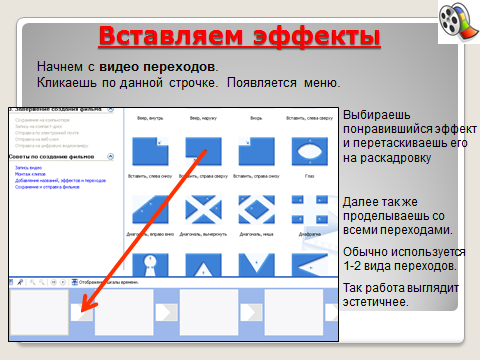The width and height of the screenshot is (480, 360).
Task: Choose the keyhole-shaped transition thumbnail
Action: (150, 264)
